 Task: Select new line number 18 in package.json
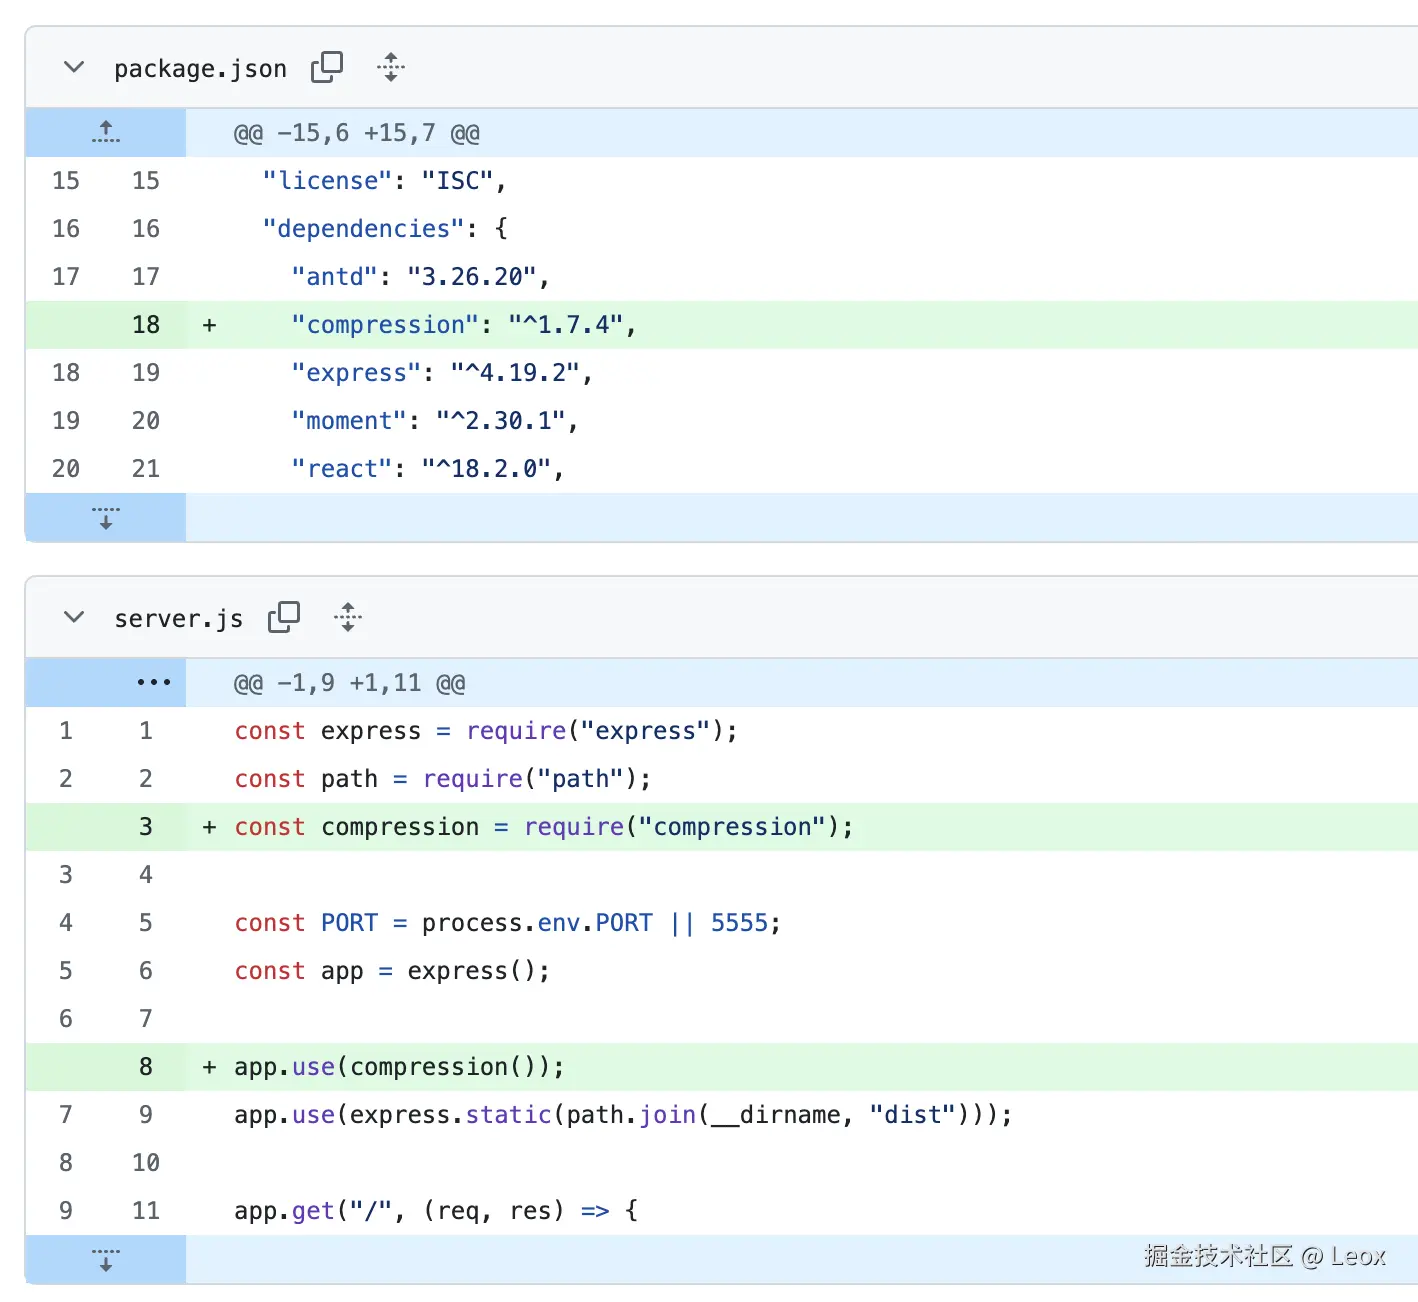tap(146, 325)
